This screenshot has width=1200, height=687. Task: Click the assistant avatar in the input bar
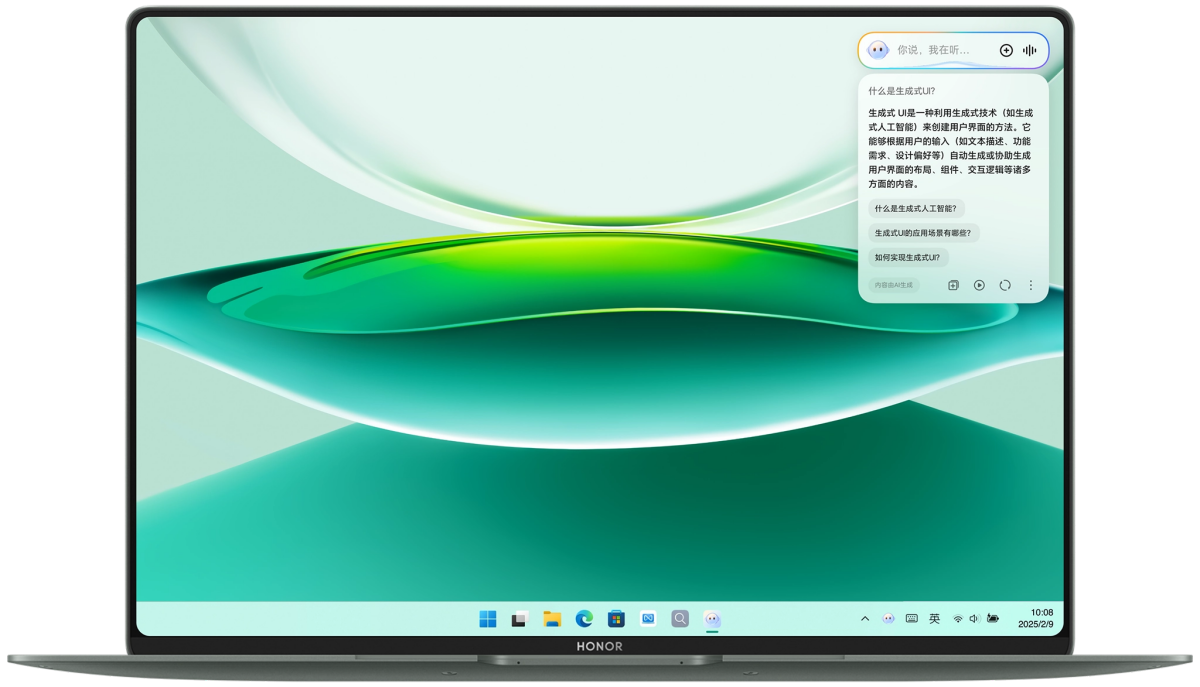878,50
